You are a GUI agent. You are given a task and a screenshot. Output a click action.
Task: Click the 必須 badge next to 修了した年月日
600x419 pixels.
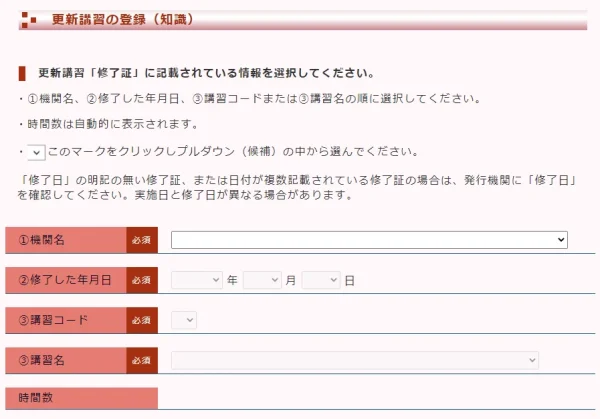142,281
